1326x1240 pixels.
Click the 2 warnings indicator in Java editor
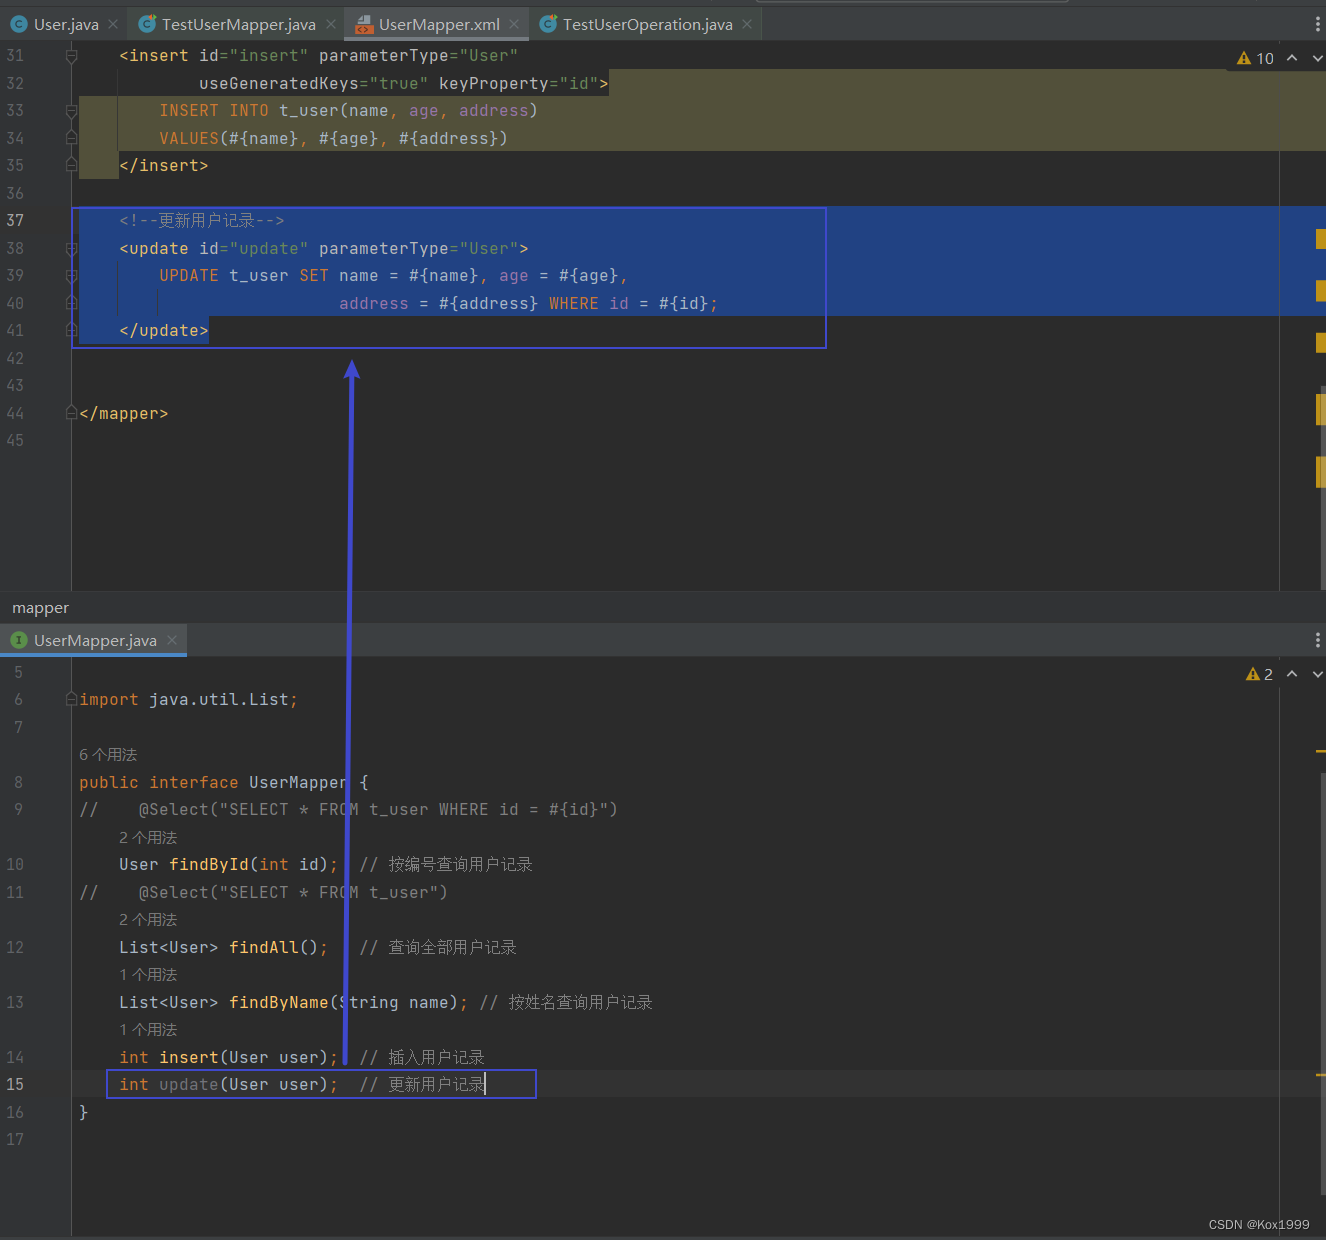pyautogui.click(x=1259, y=674)
